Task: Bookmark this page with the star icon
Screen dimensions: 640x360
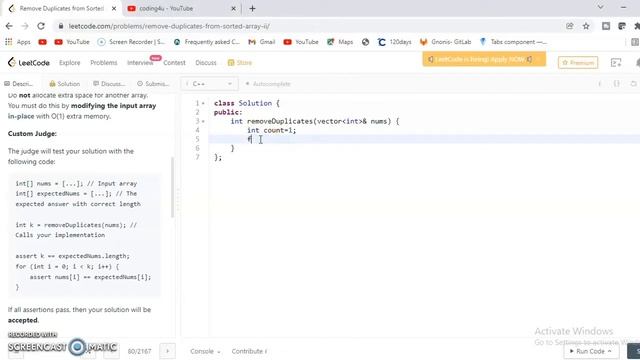Action: [586, 26]
